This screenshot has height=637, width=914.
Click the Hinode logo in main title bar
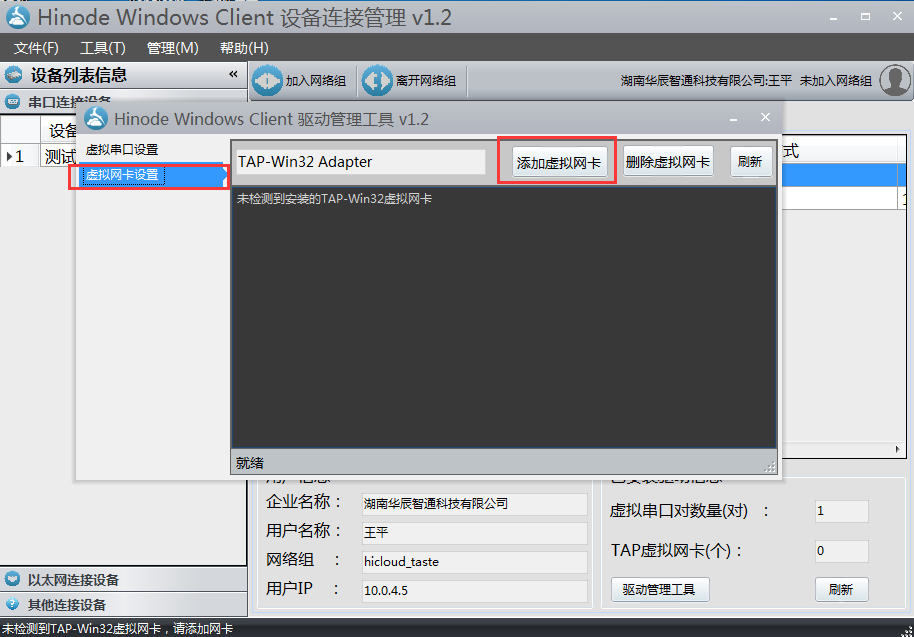[20, 16]
